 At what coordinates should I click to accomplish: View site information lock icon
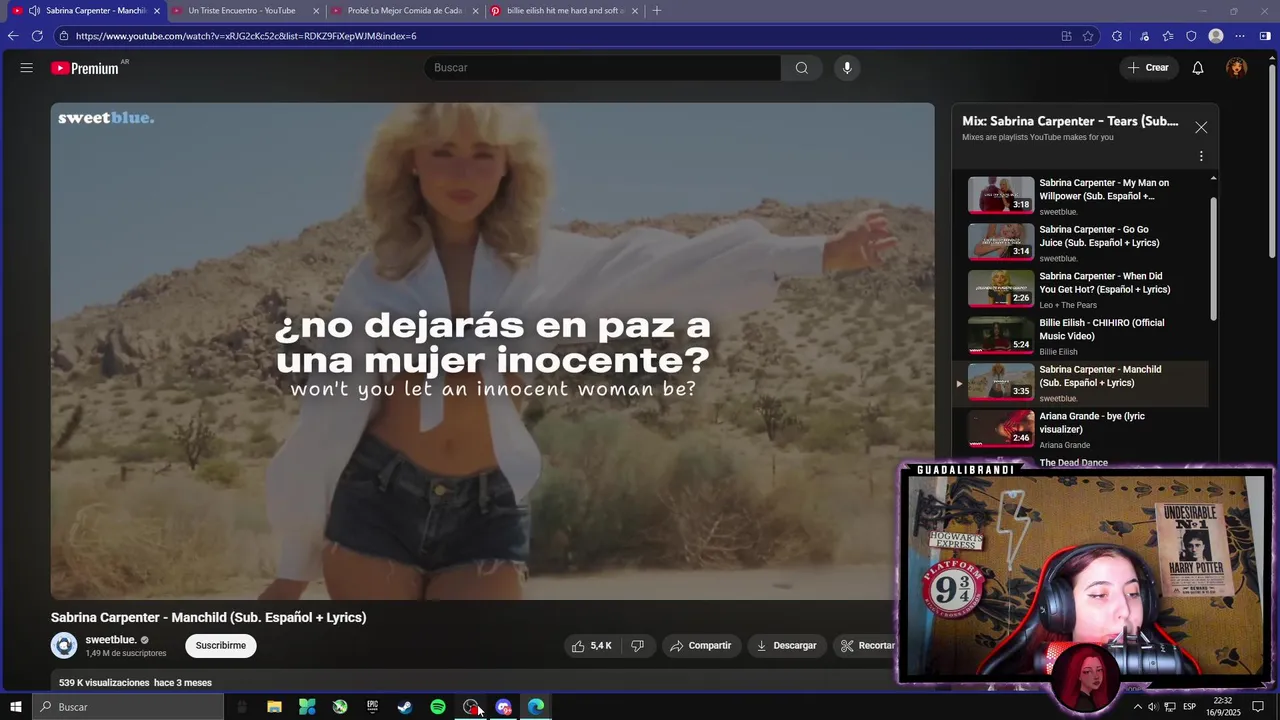point(64,36)
